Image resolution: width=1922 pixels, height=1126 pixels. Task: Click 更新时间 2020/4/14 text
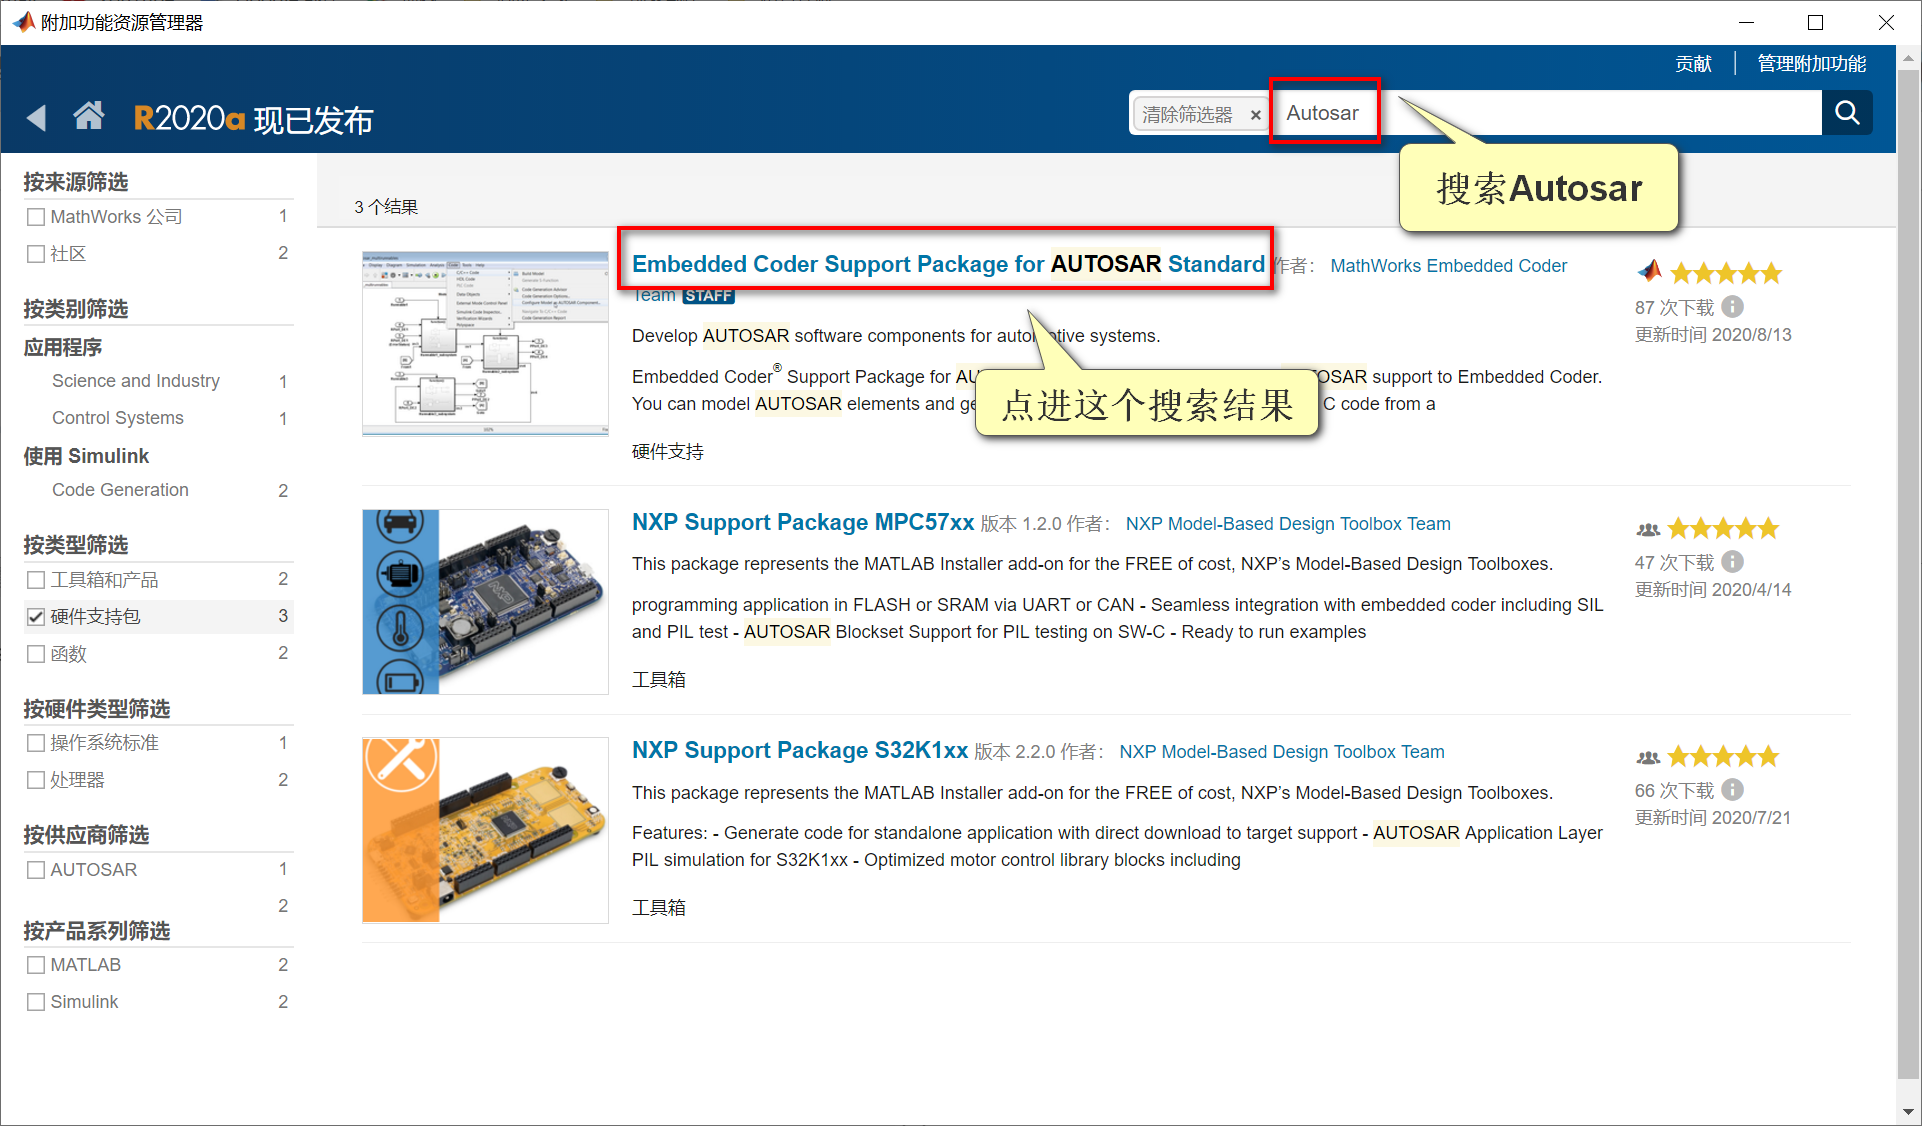click(1713, 590)
